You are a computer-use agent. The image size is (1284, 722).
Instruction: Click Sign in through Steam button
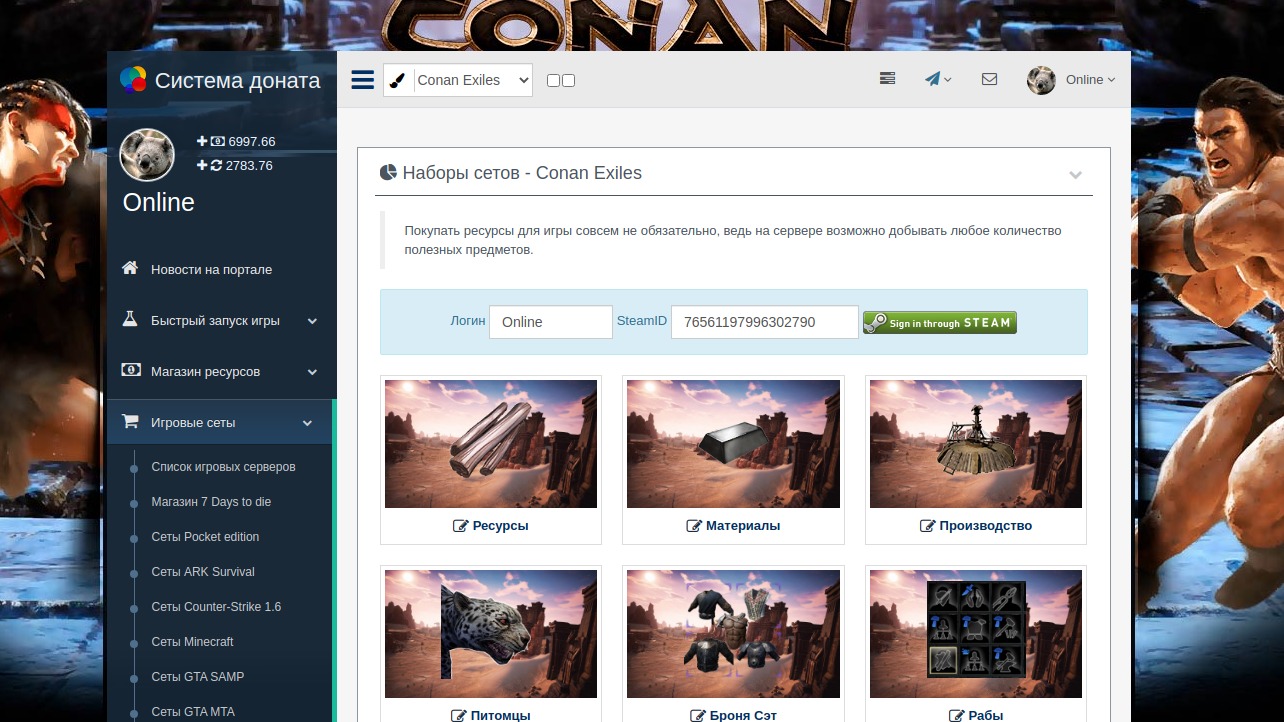pyautogui.click(x=939, y=323)
